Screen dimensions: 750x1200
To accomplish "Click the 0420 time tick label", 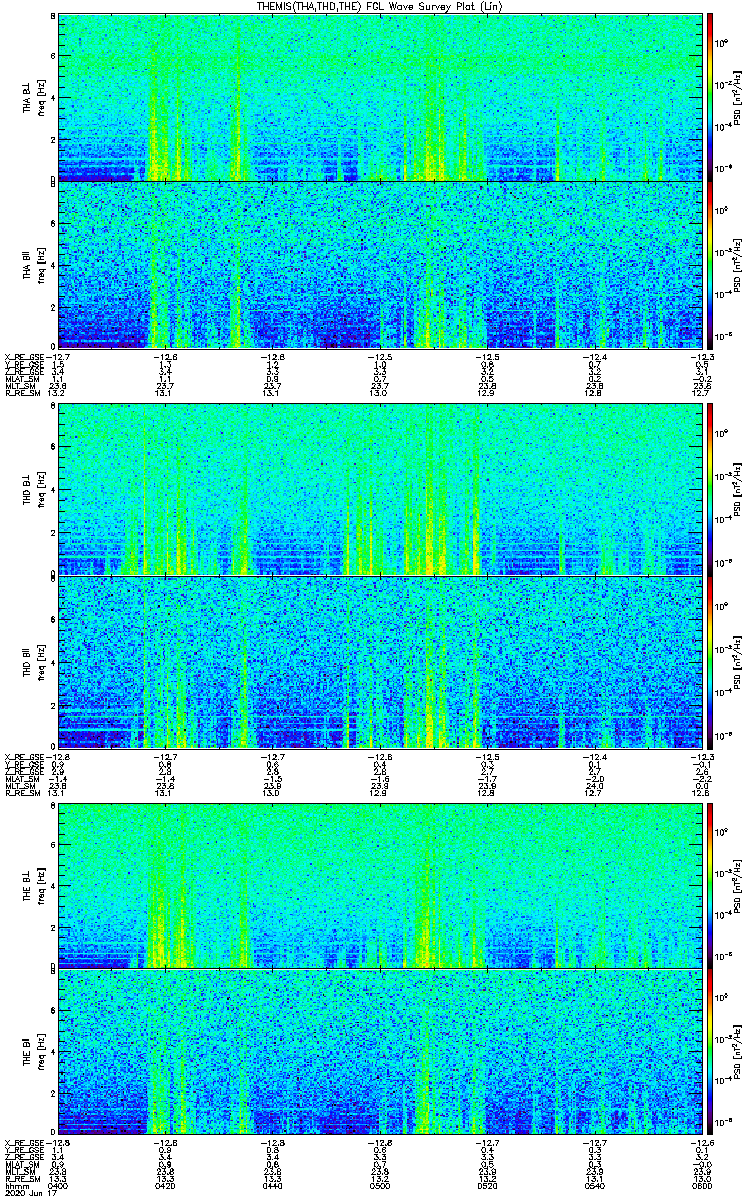I will point(165,1184).
